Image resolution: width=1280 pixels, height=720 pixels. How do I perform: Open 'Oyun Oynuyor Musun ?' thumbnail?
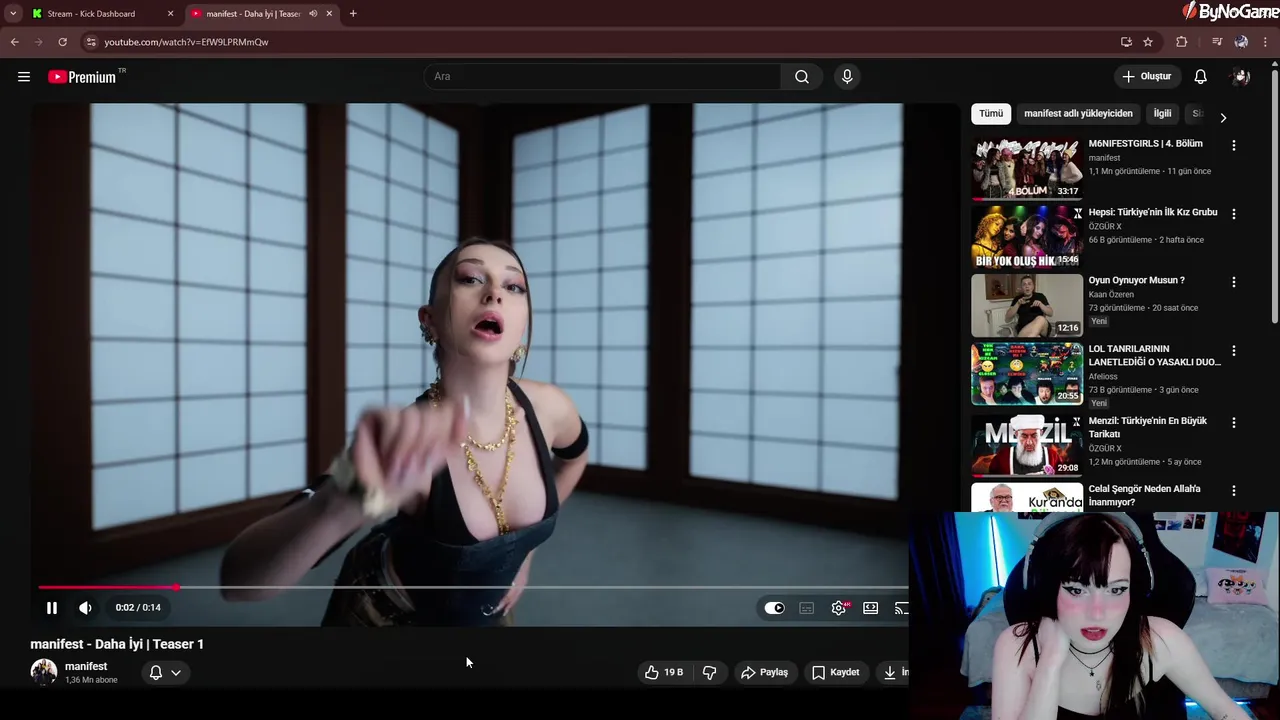point(1027,305)
